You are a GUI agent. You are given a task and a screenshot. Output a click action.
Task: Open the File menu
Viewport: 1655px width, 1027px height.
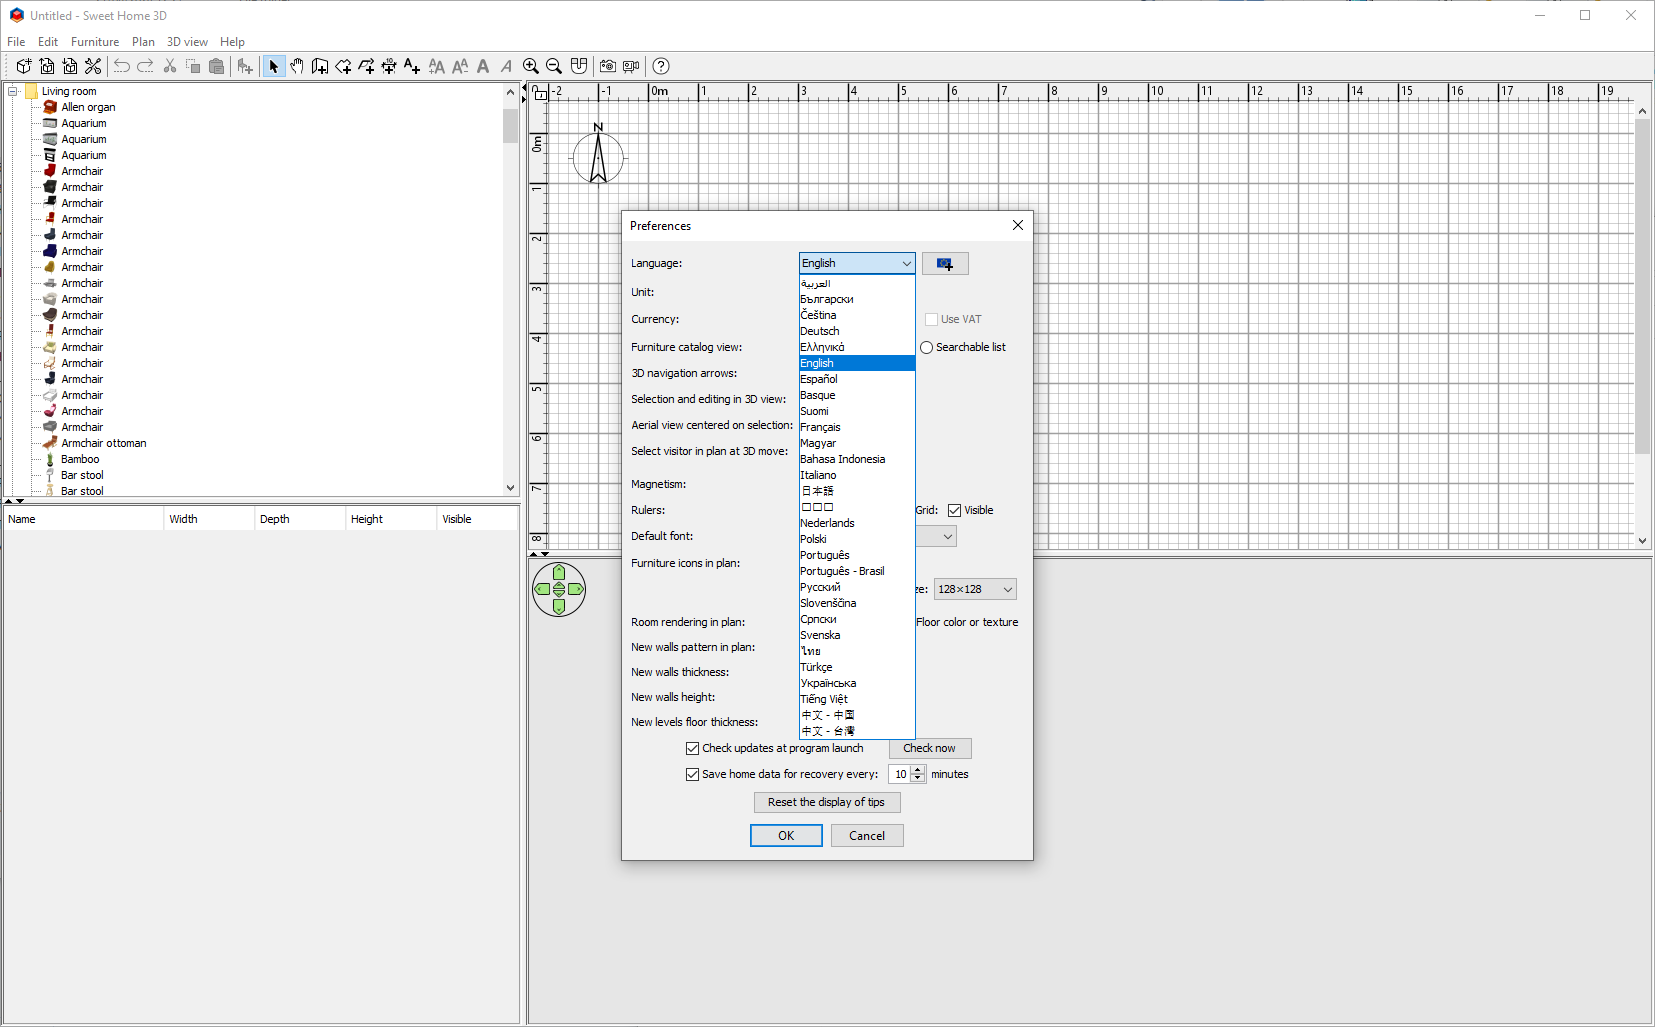[x=16, y=42]
